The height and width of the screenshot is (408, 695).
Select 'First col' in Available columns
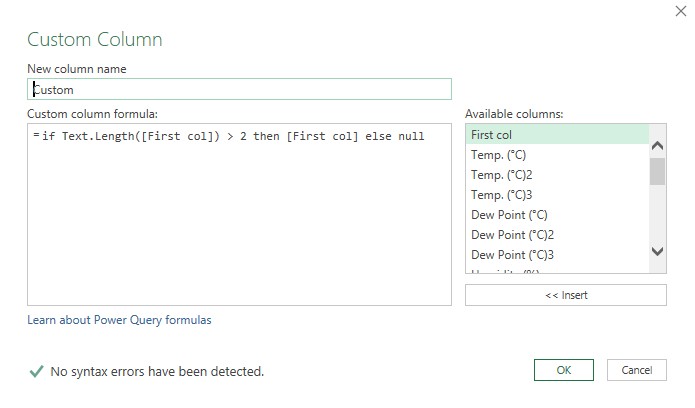click(556, 135)
